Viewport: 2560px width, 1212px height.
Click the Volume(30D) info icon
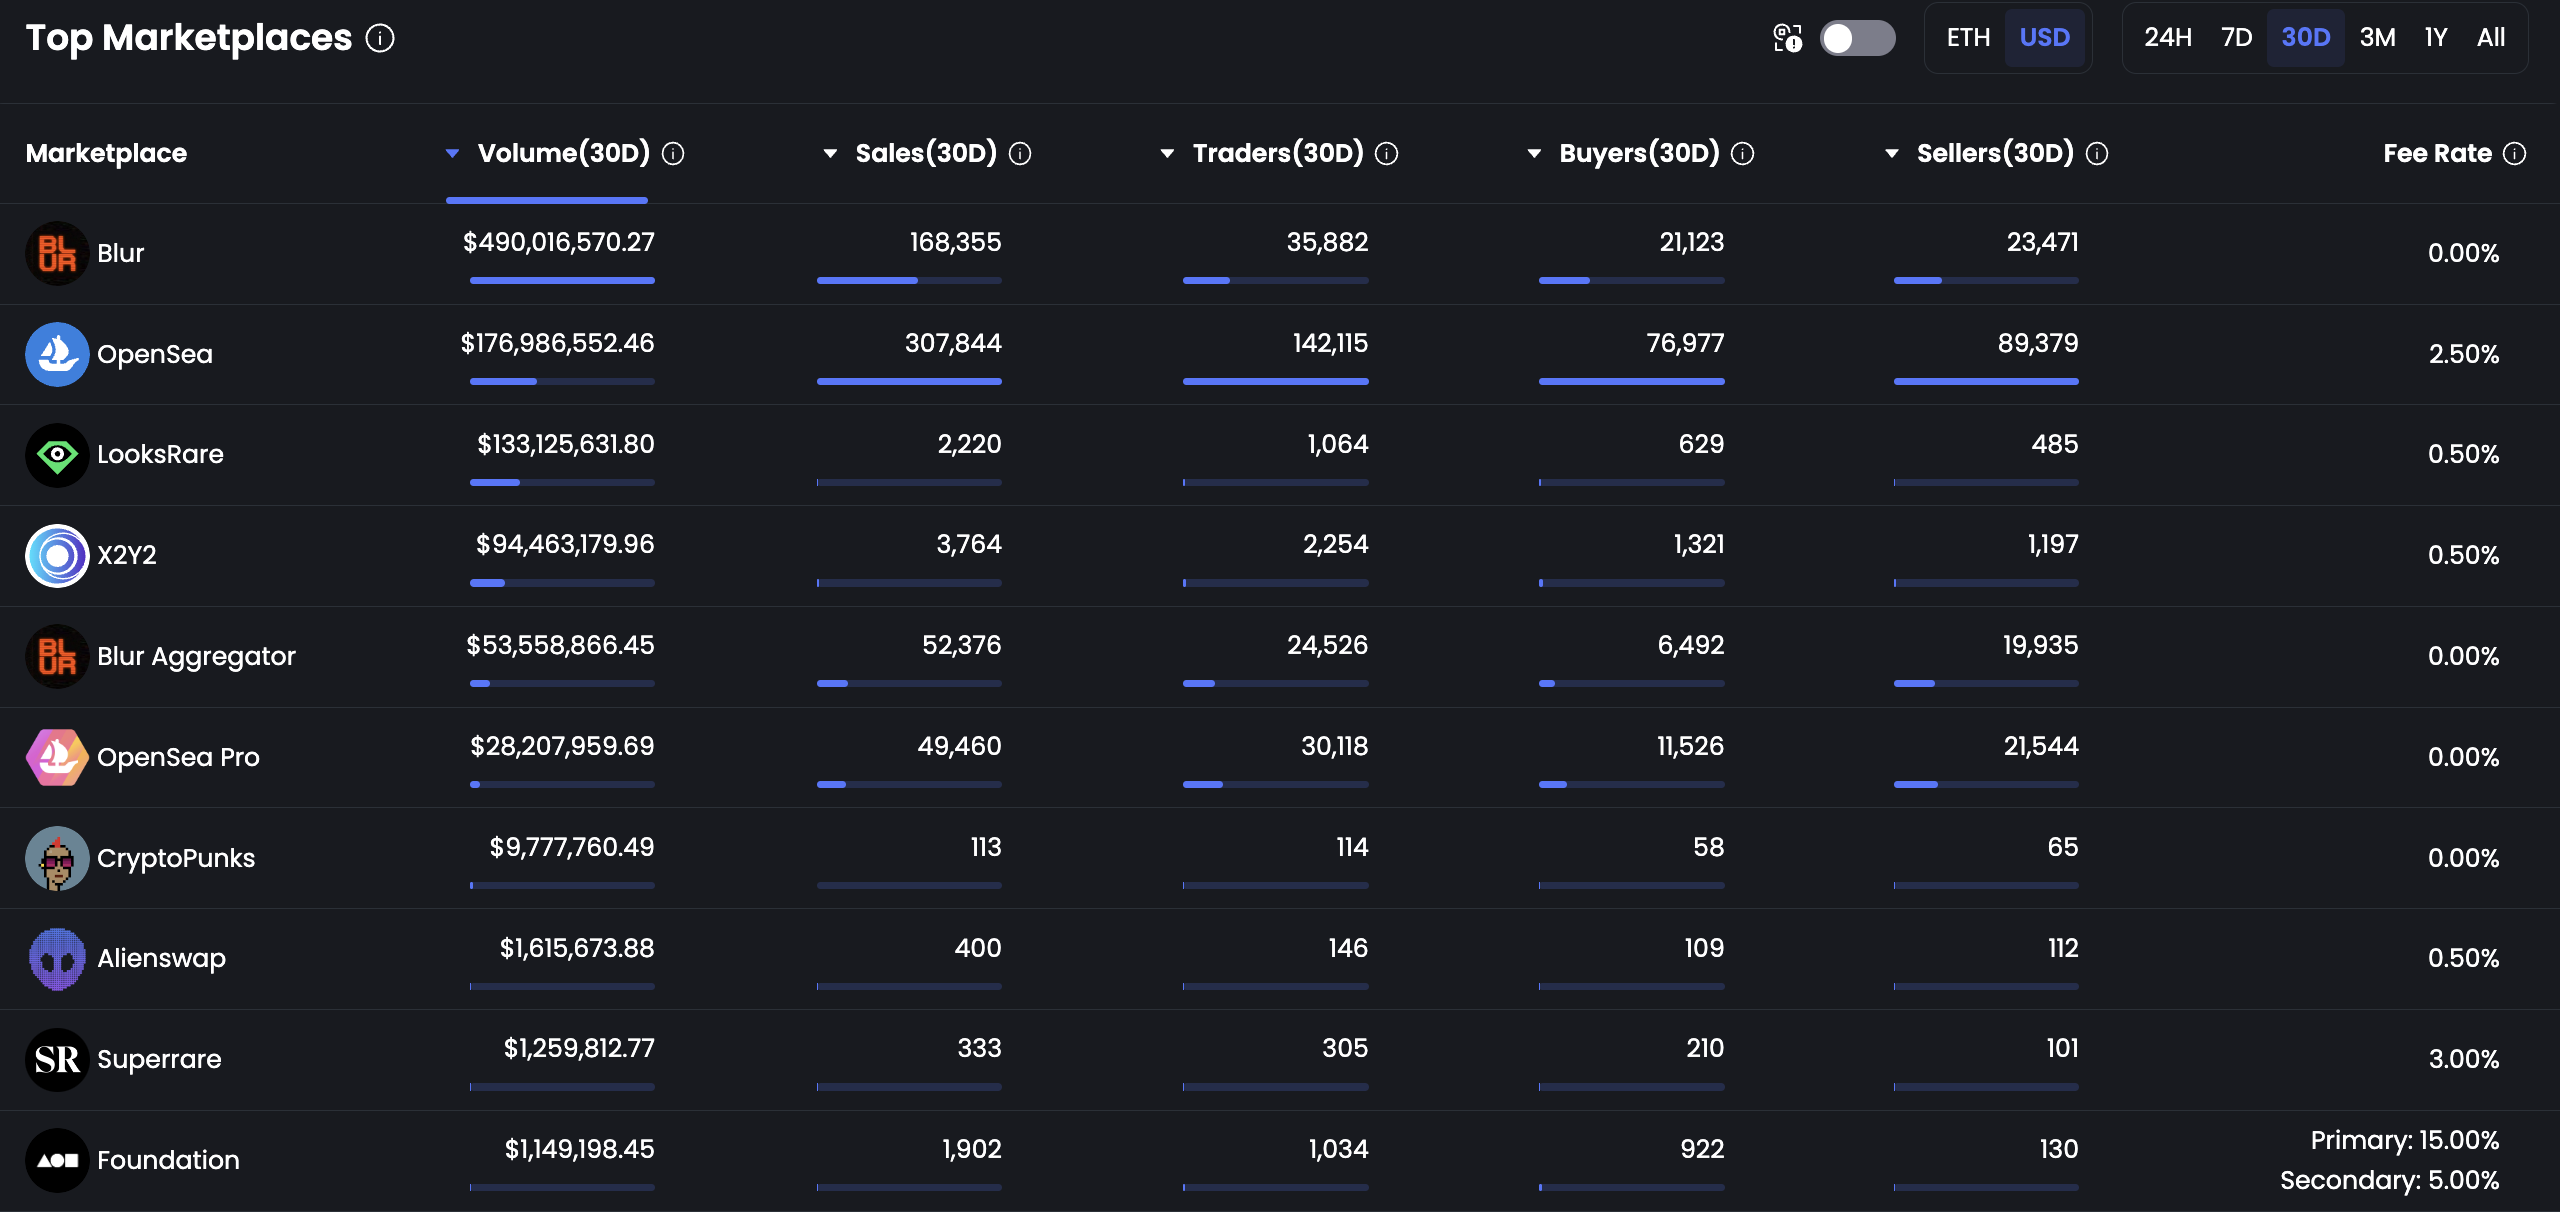pyautogui.click(x=673, y=153)
